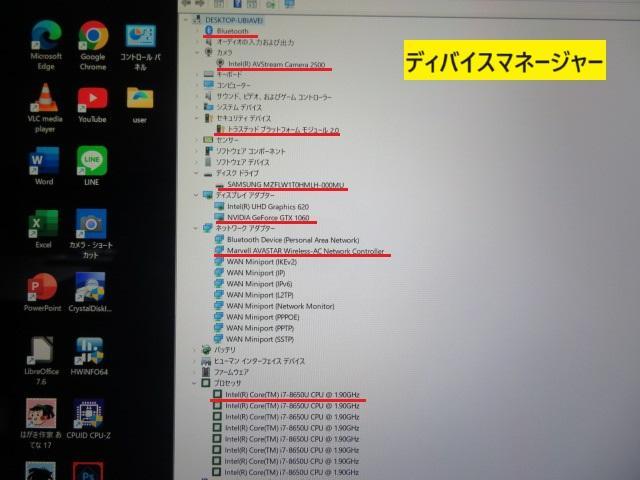Select WAN Miniport (Network Monitor) entry
Screen dimensions: 640x480
pyautogui.click(x=280, y=306)
